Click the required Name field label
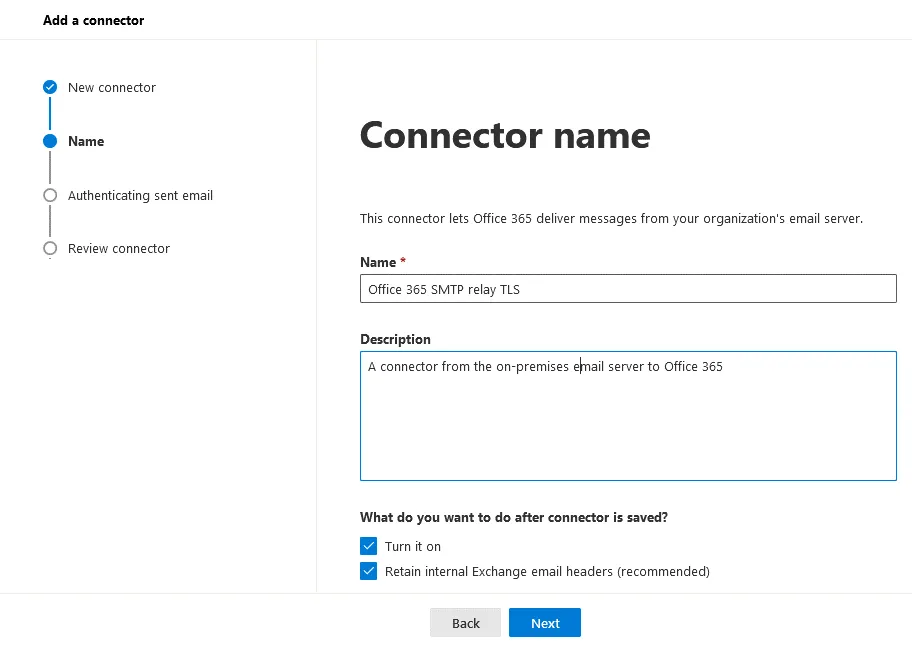Viewport: 912px width, 650px height. (379, 262)
